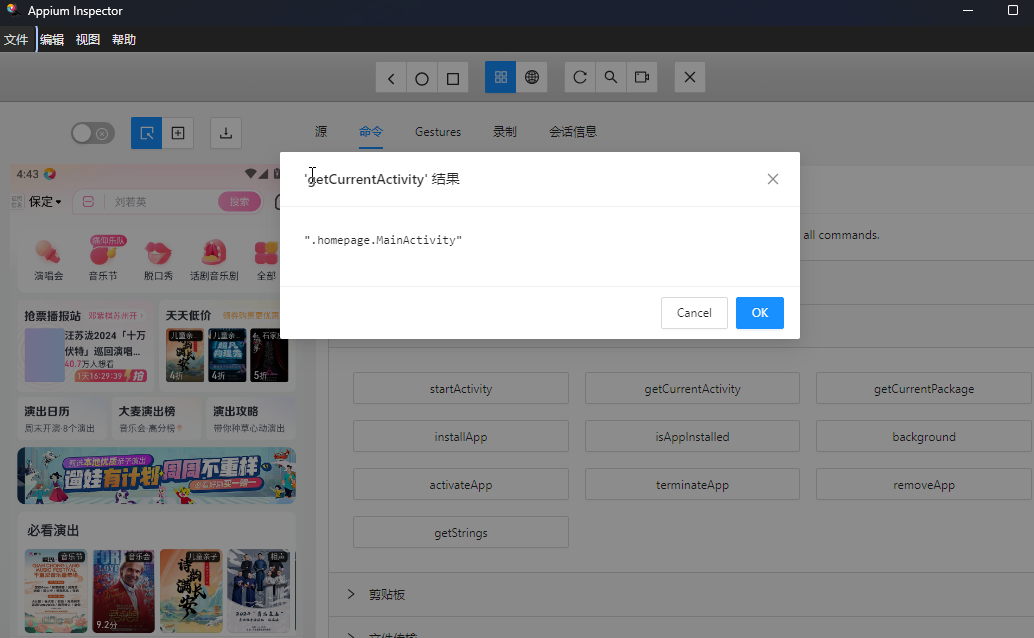The image size is (1034, 638).
Task: Choose the Tap/Swipe by coordinates tool
Action: point(178,133)
